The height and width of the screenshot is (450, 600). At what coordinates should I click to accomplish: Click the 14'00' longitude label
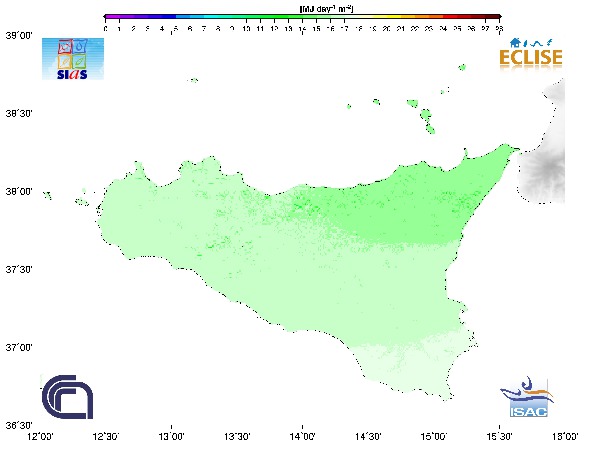(303, 437)
